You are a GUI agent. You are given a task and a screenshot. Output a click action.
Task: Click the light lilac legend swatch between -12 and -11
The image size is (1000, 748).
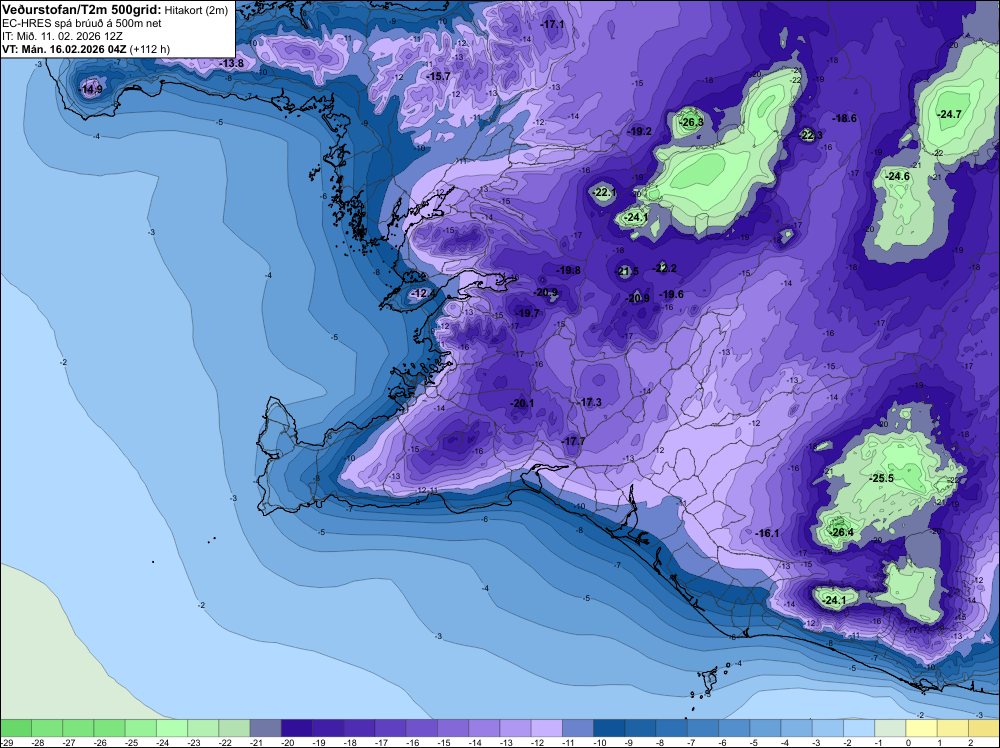pos(547,728)
